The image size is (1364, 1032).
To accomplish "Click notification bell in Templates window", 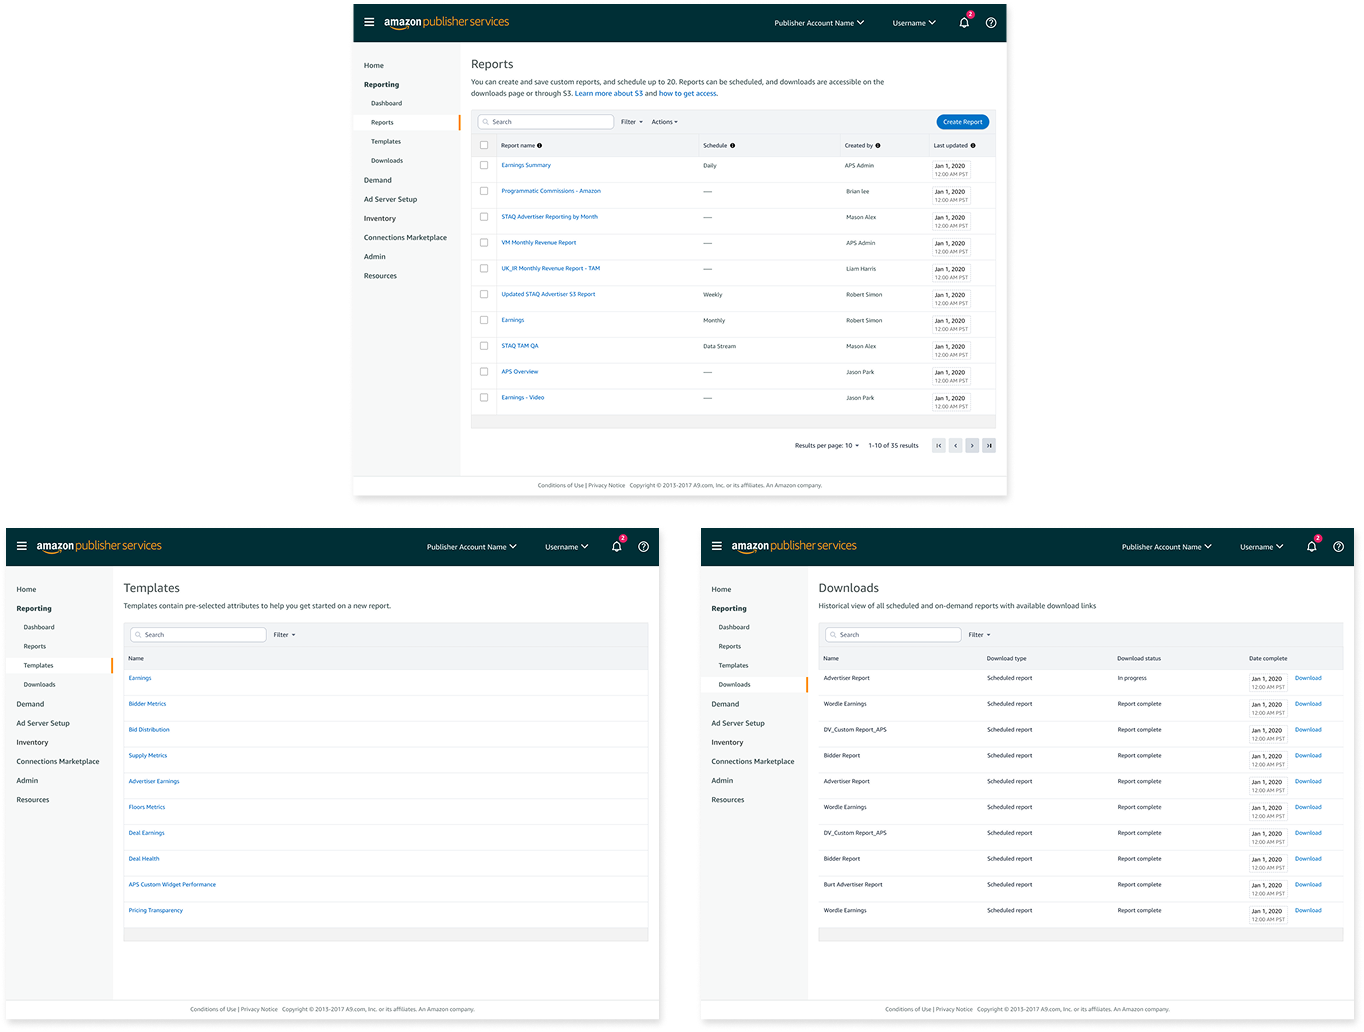I will pyautogui.click(x=617, y=546).
